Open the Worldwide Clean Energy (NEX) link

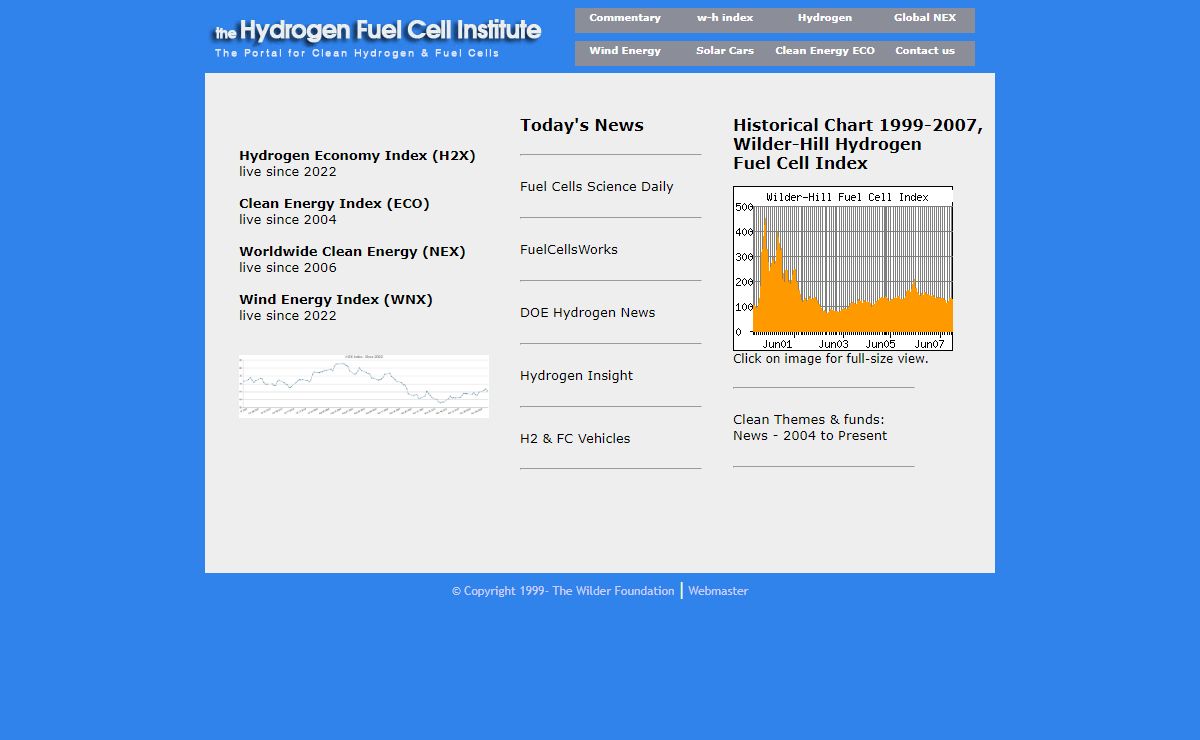(352, 252)
